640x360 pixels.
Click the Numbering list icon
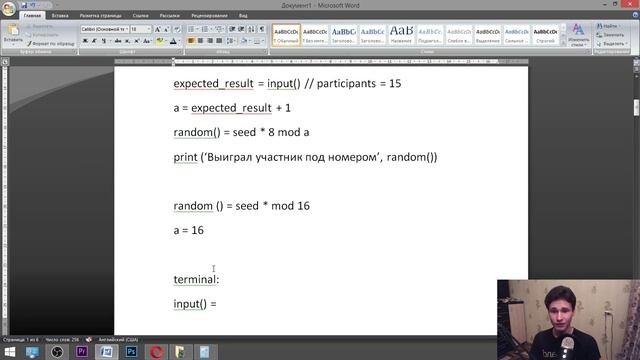(x=206, y=29)
